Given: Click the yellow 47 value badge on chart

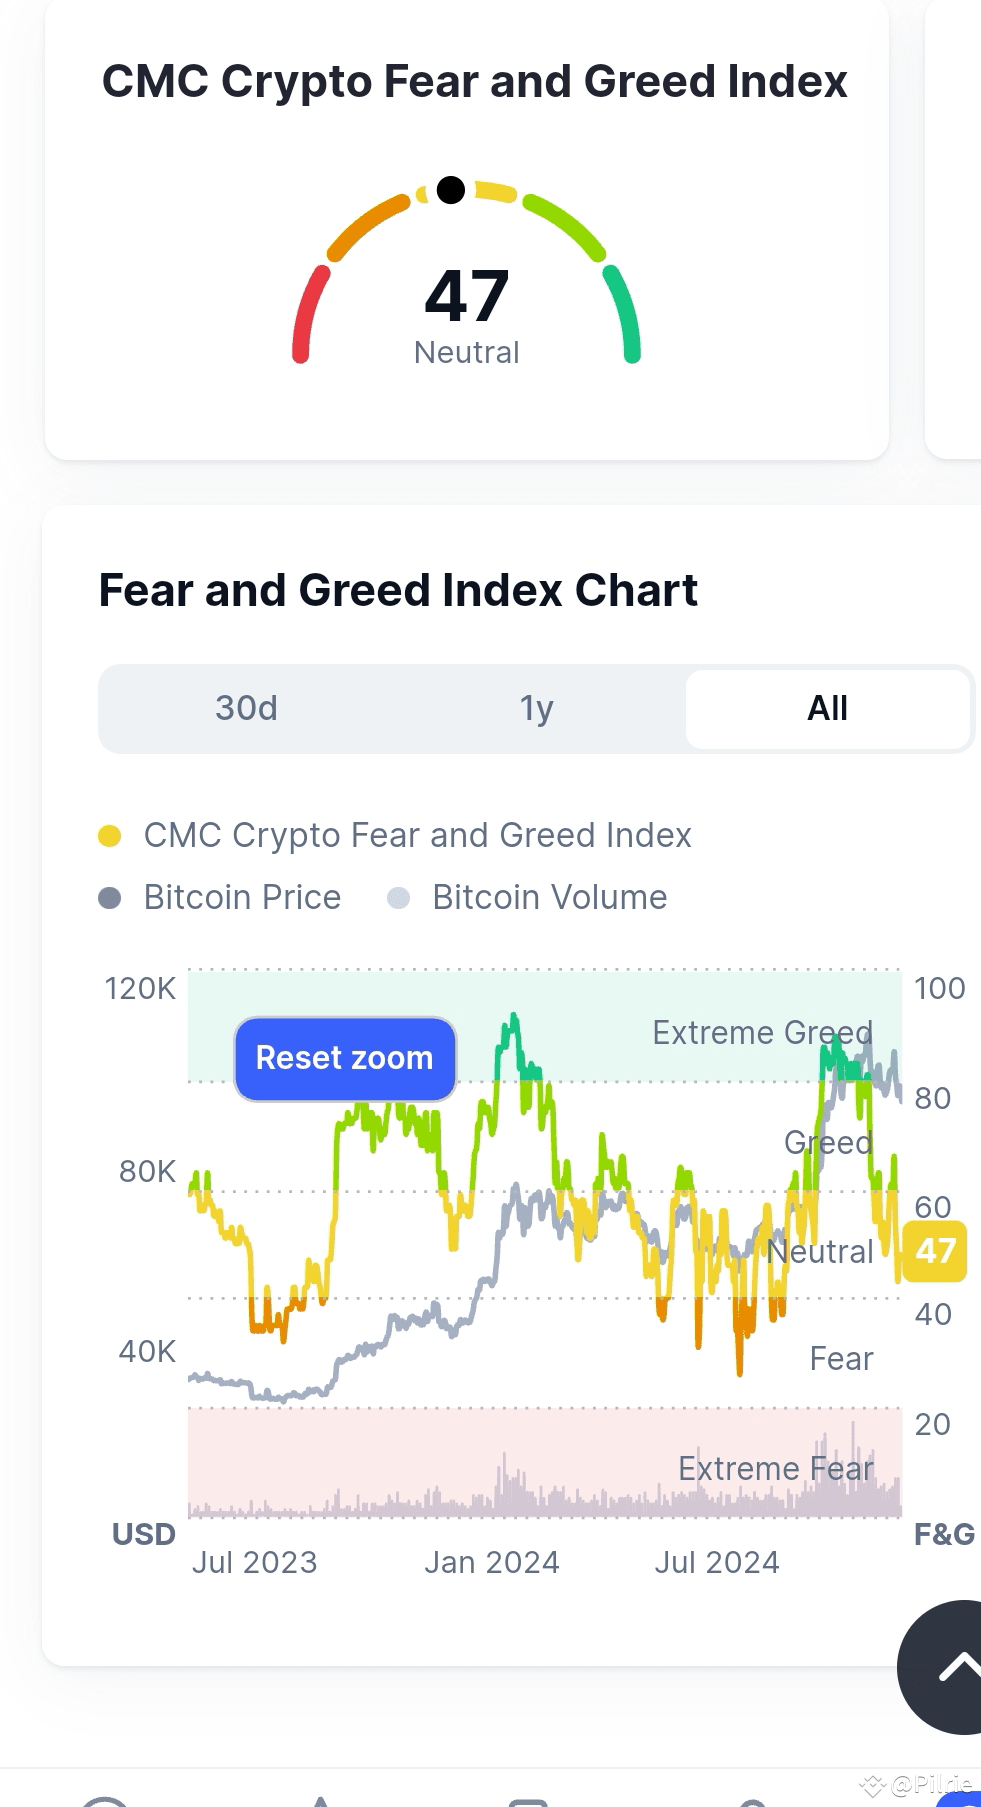Looking at the screenshot, I should (935, 1251).
